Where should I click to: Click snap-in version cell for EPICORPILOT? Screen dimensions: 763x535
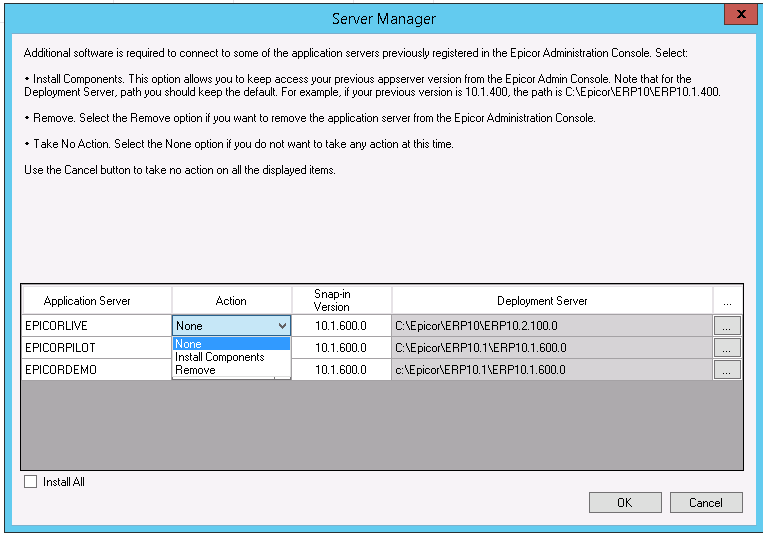tap(342, 348)
